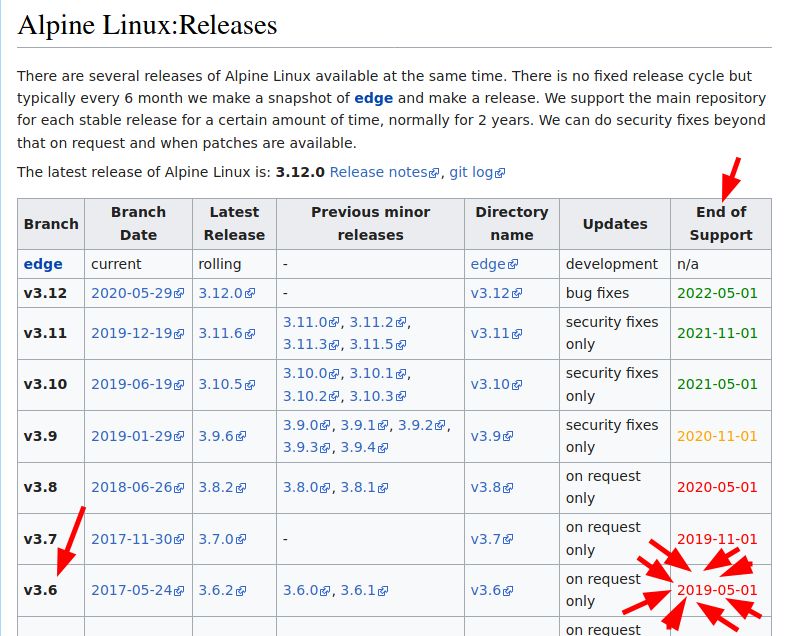
Task: Open the git log link
Action: pyautogui.click(x=477, y=172)
